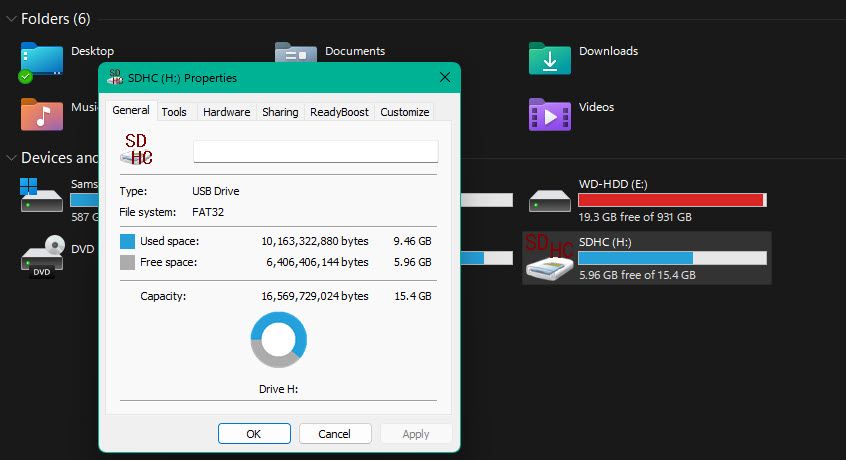Open the Music folder icon

click(x=42, y=114)
